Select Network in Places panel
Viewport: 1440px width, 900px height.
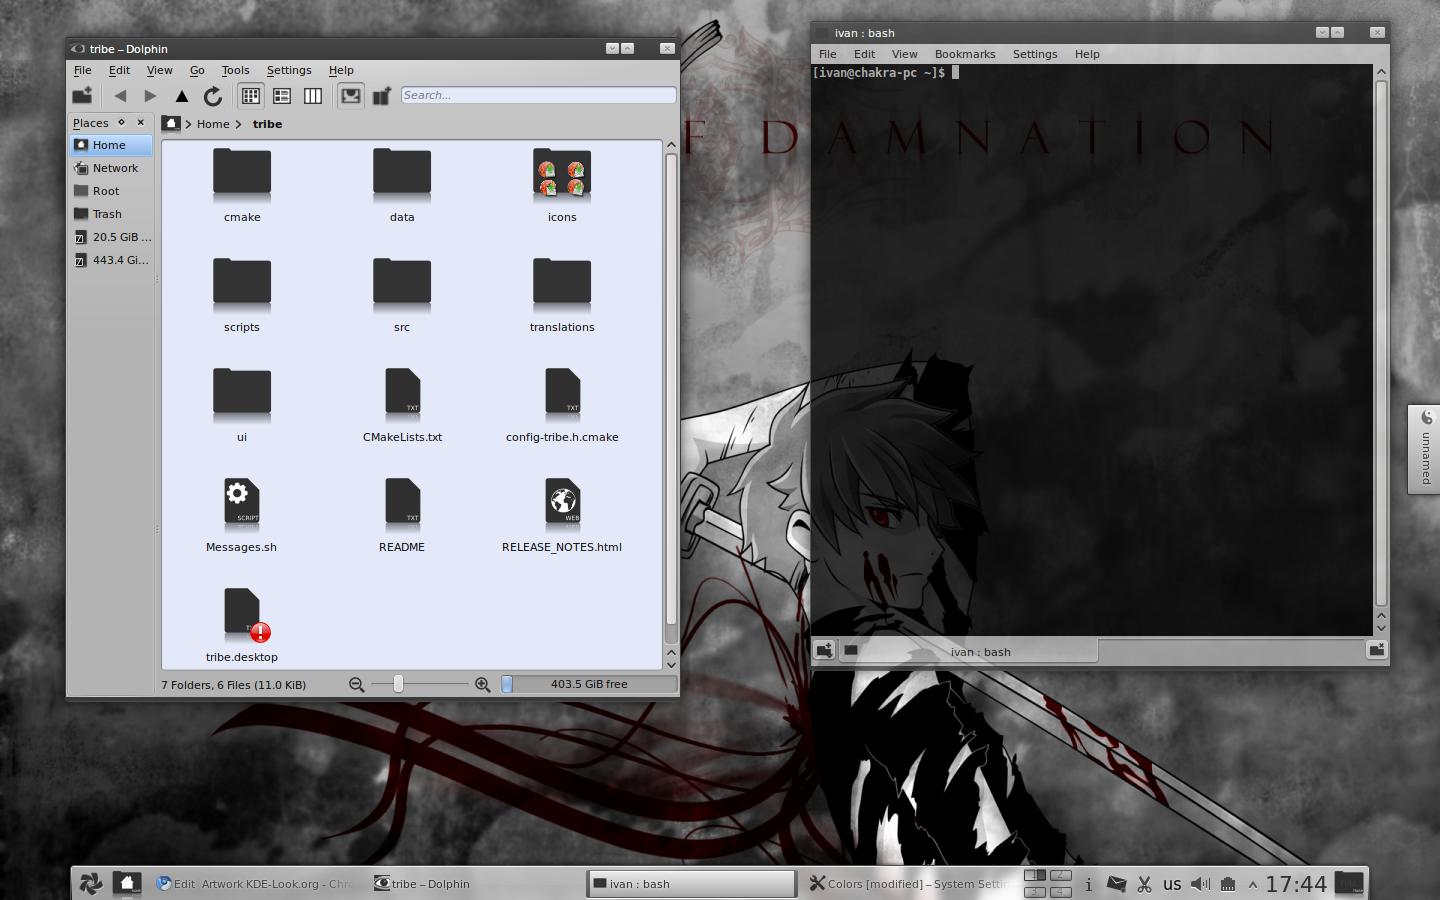(111, 168)
